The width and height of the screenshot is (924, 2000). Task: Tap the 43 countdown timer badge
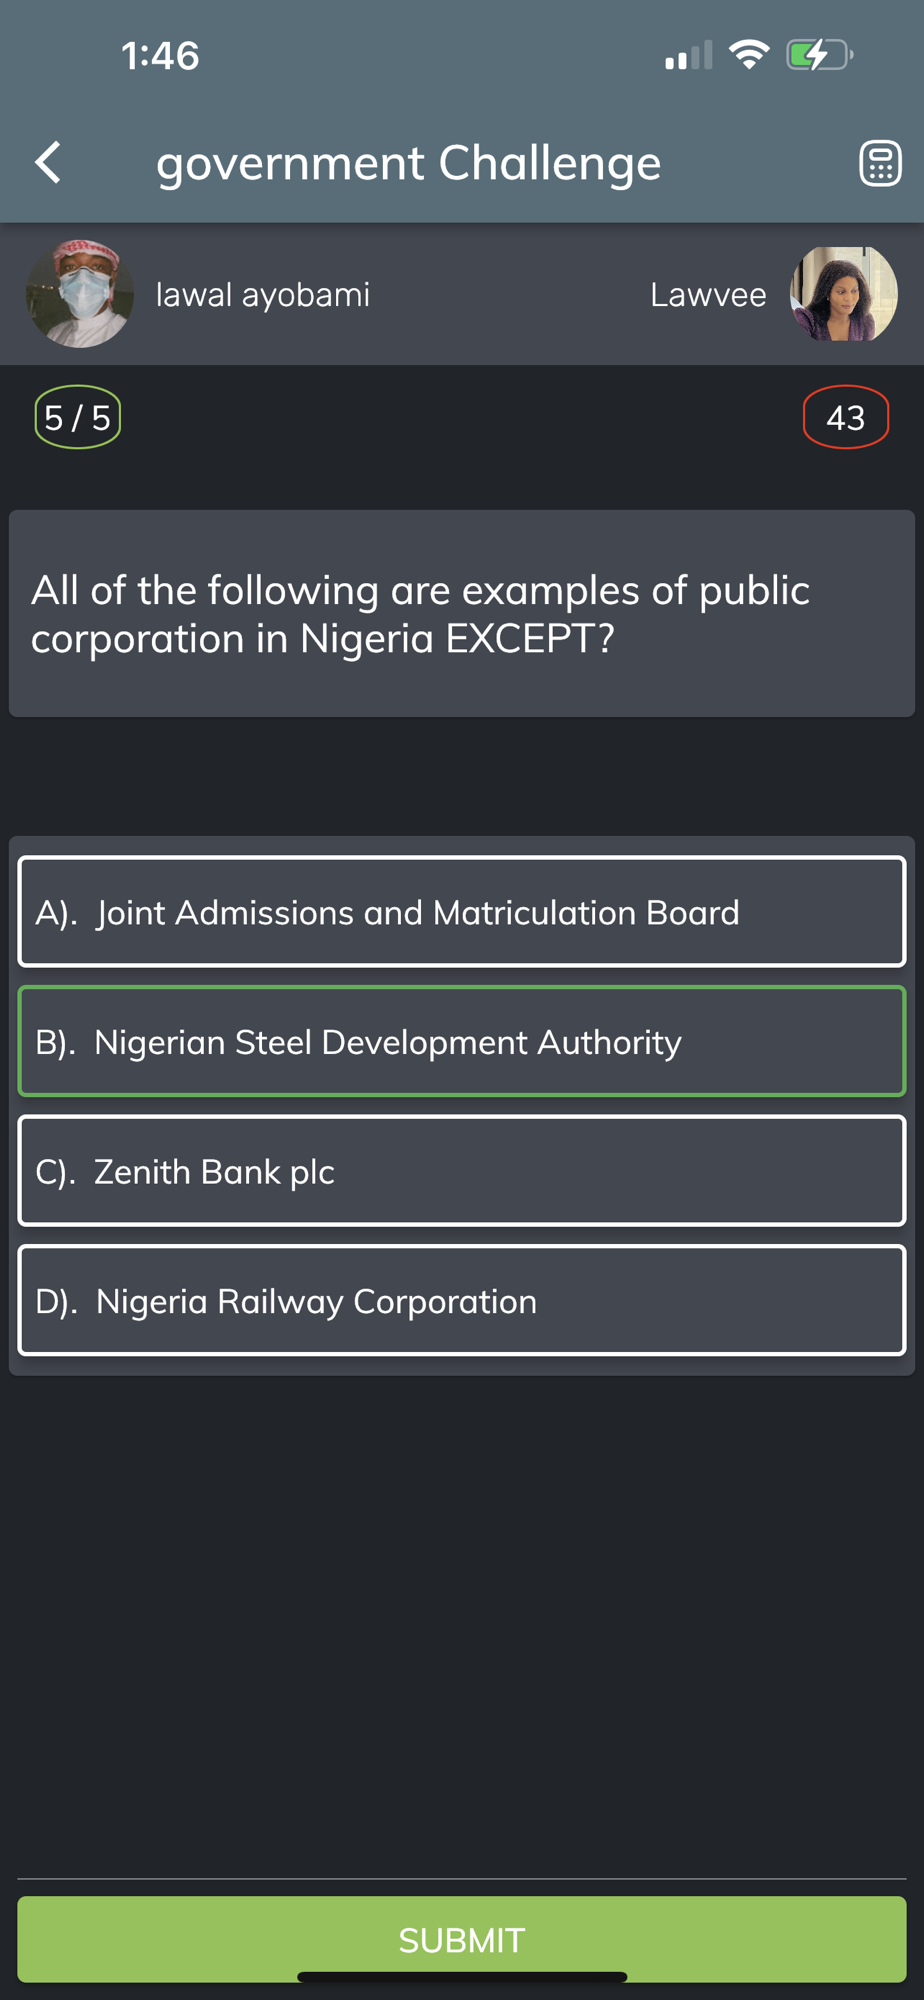pos(846,417)
